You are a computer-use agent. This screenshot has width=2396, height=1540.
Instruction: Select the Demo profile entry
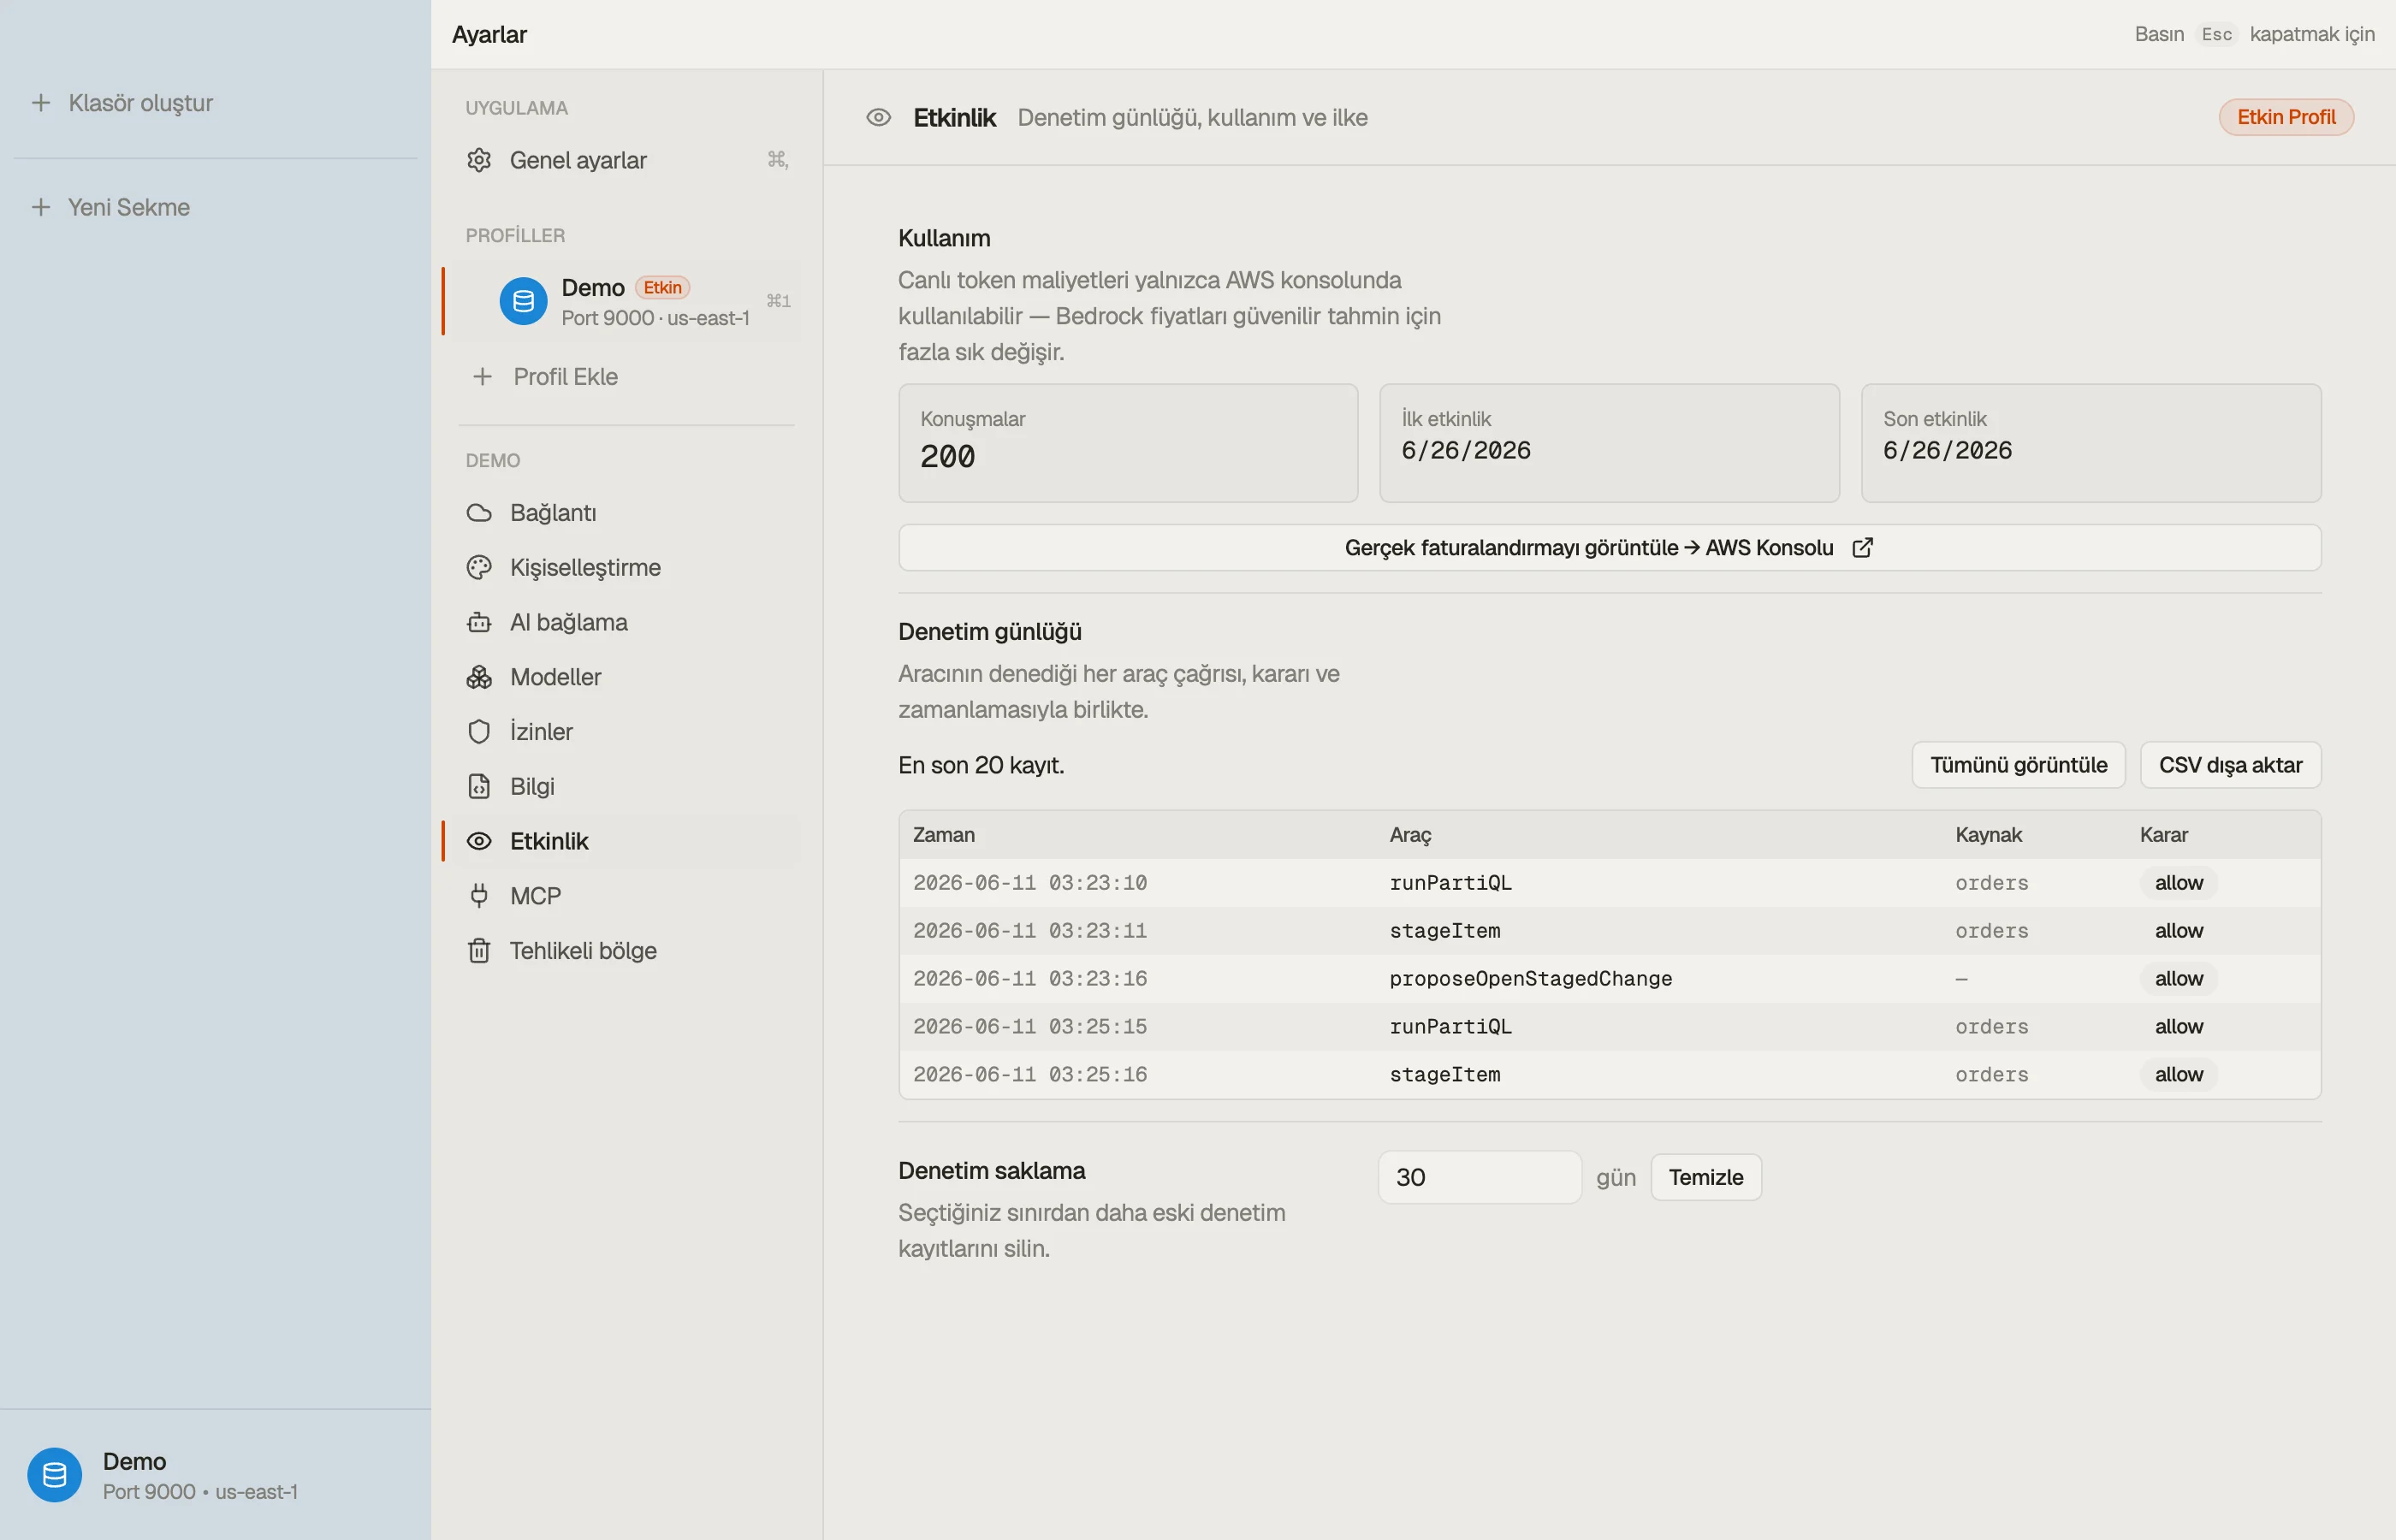pos(624,302)
